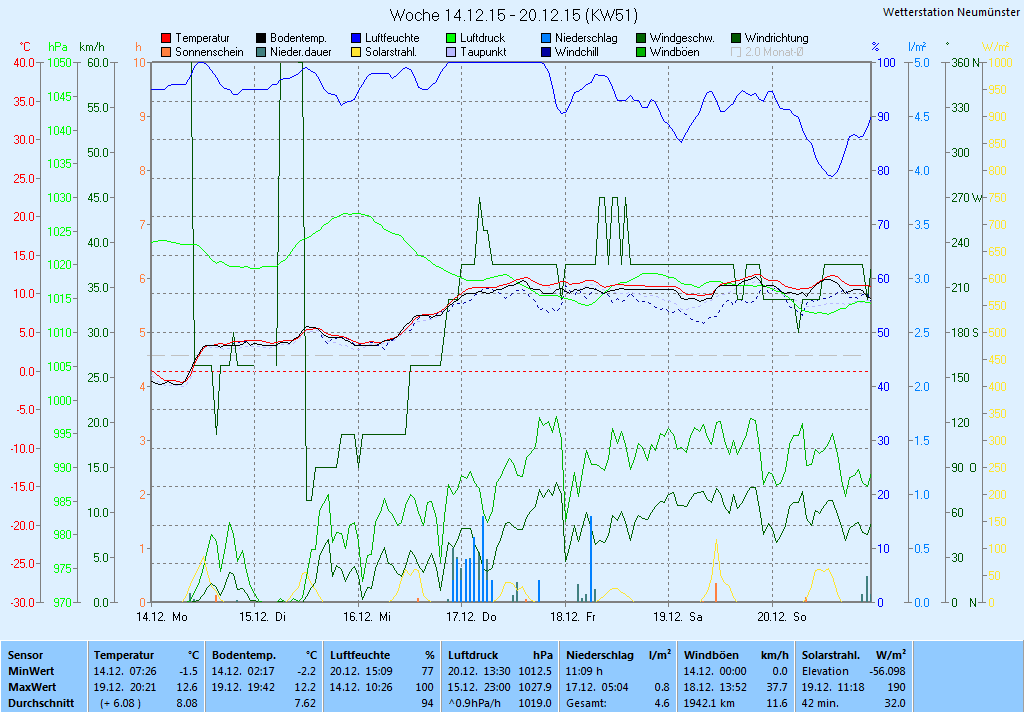
Task: Click the Niederschlag column header in the table
Action: pyautogui.click(x=600, y=655)
